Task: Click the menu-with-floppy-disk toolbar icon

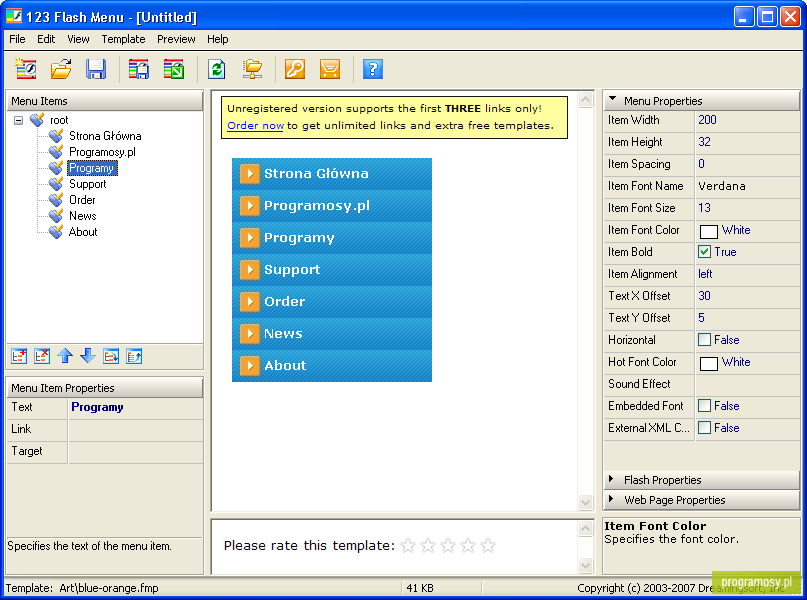Action: pyautogui.click(x=139, y=69)
